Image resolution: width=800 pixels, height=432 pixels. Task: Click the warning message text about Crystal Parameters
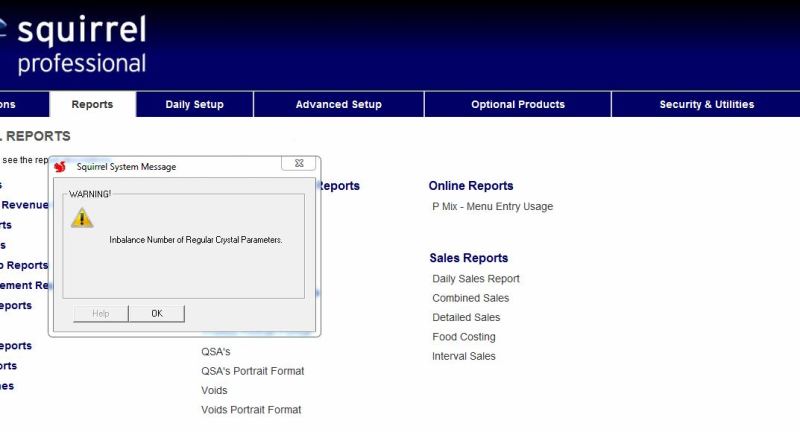pos(196,240)
